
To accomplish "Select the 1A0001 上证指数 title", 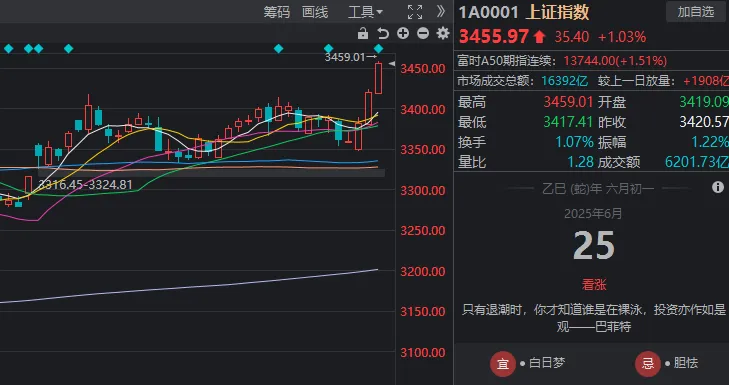I will [x=524, y=13].
